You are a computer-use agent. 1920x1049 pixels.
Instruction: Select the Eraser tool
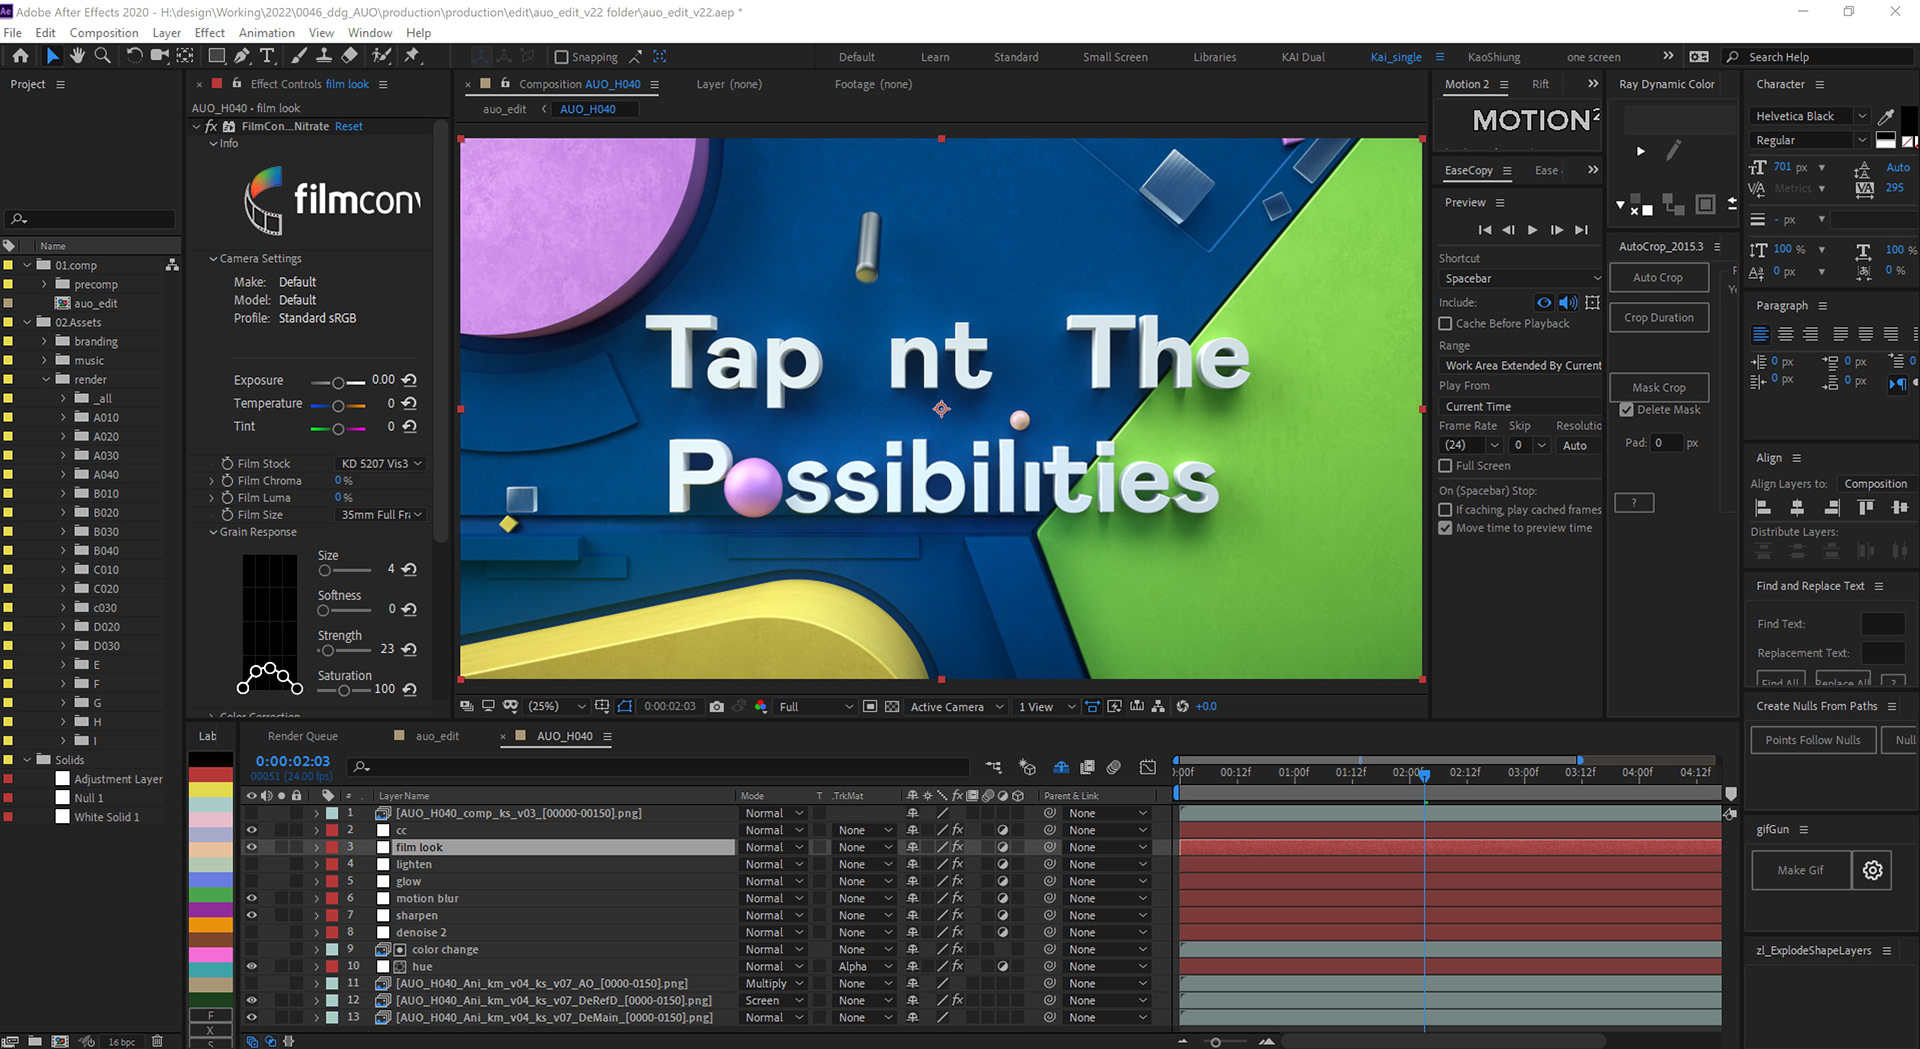[349, 56]
